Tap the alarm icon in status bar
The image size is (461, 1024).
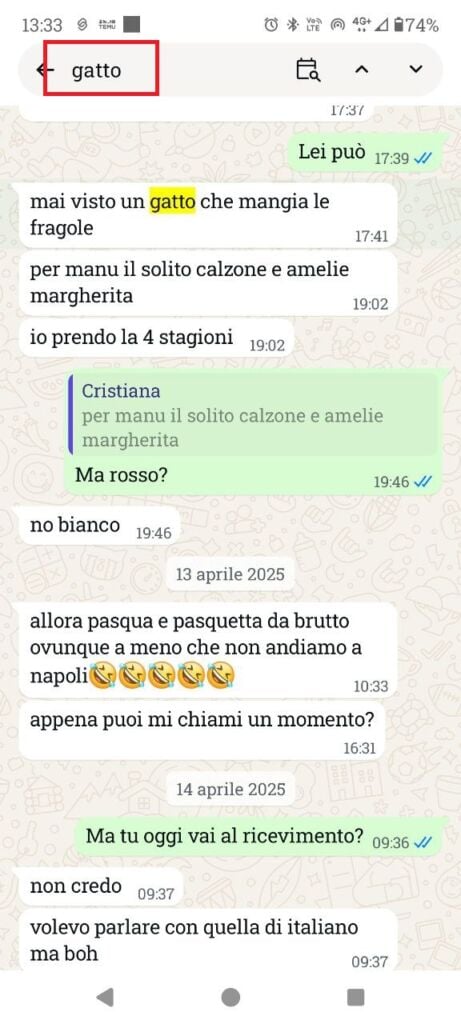(271, 25)
